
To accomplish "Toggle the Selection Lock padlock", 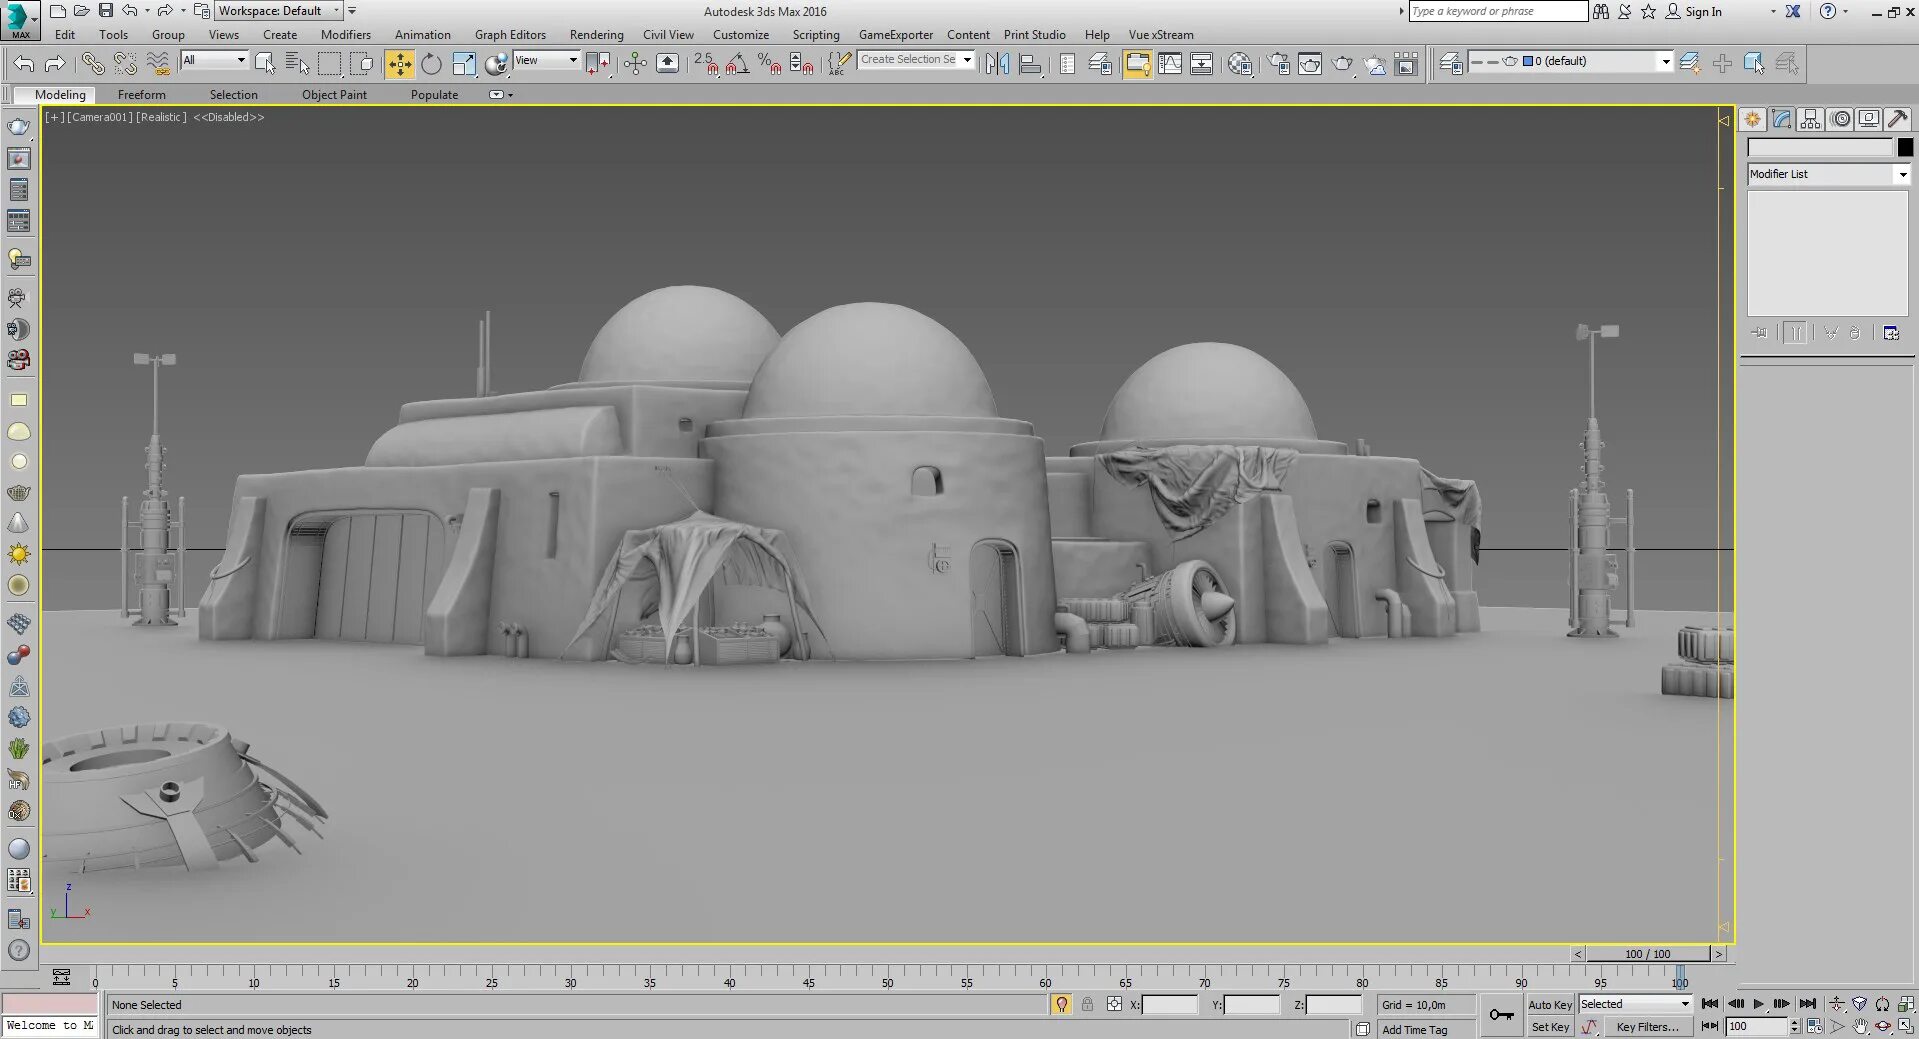I will pyautogui.click(x=1087, y=1004).
